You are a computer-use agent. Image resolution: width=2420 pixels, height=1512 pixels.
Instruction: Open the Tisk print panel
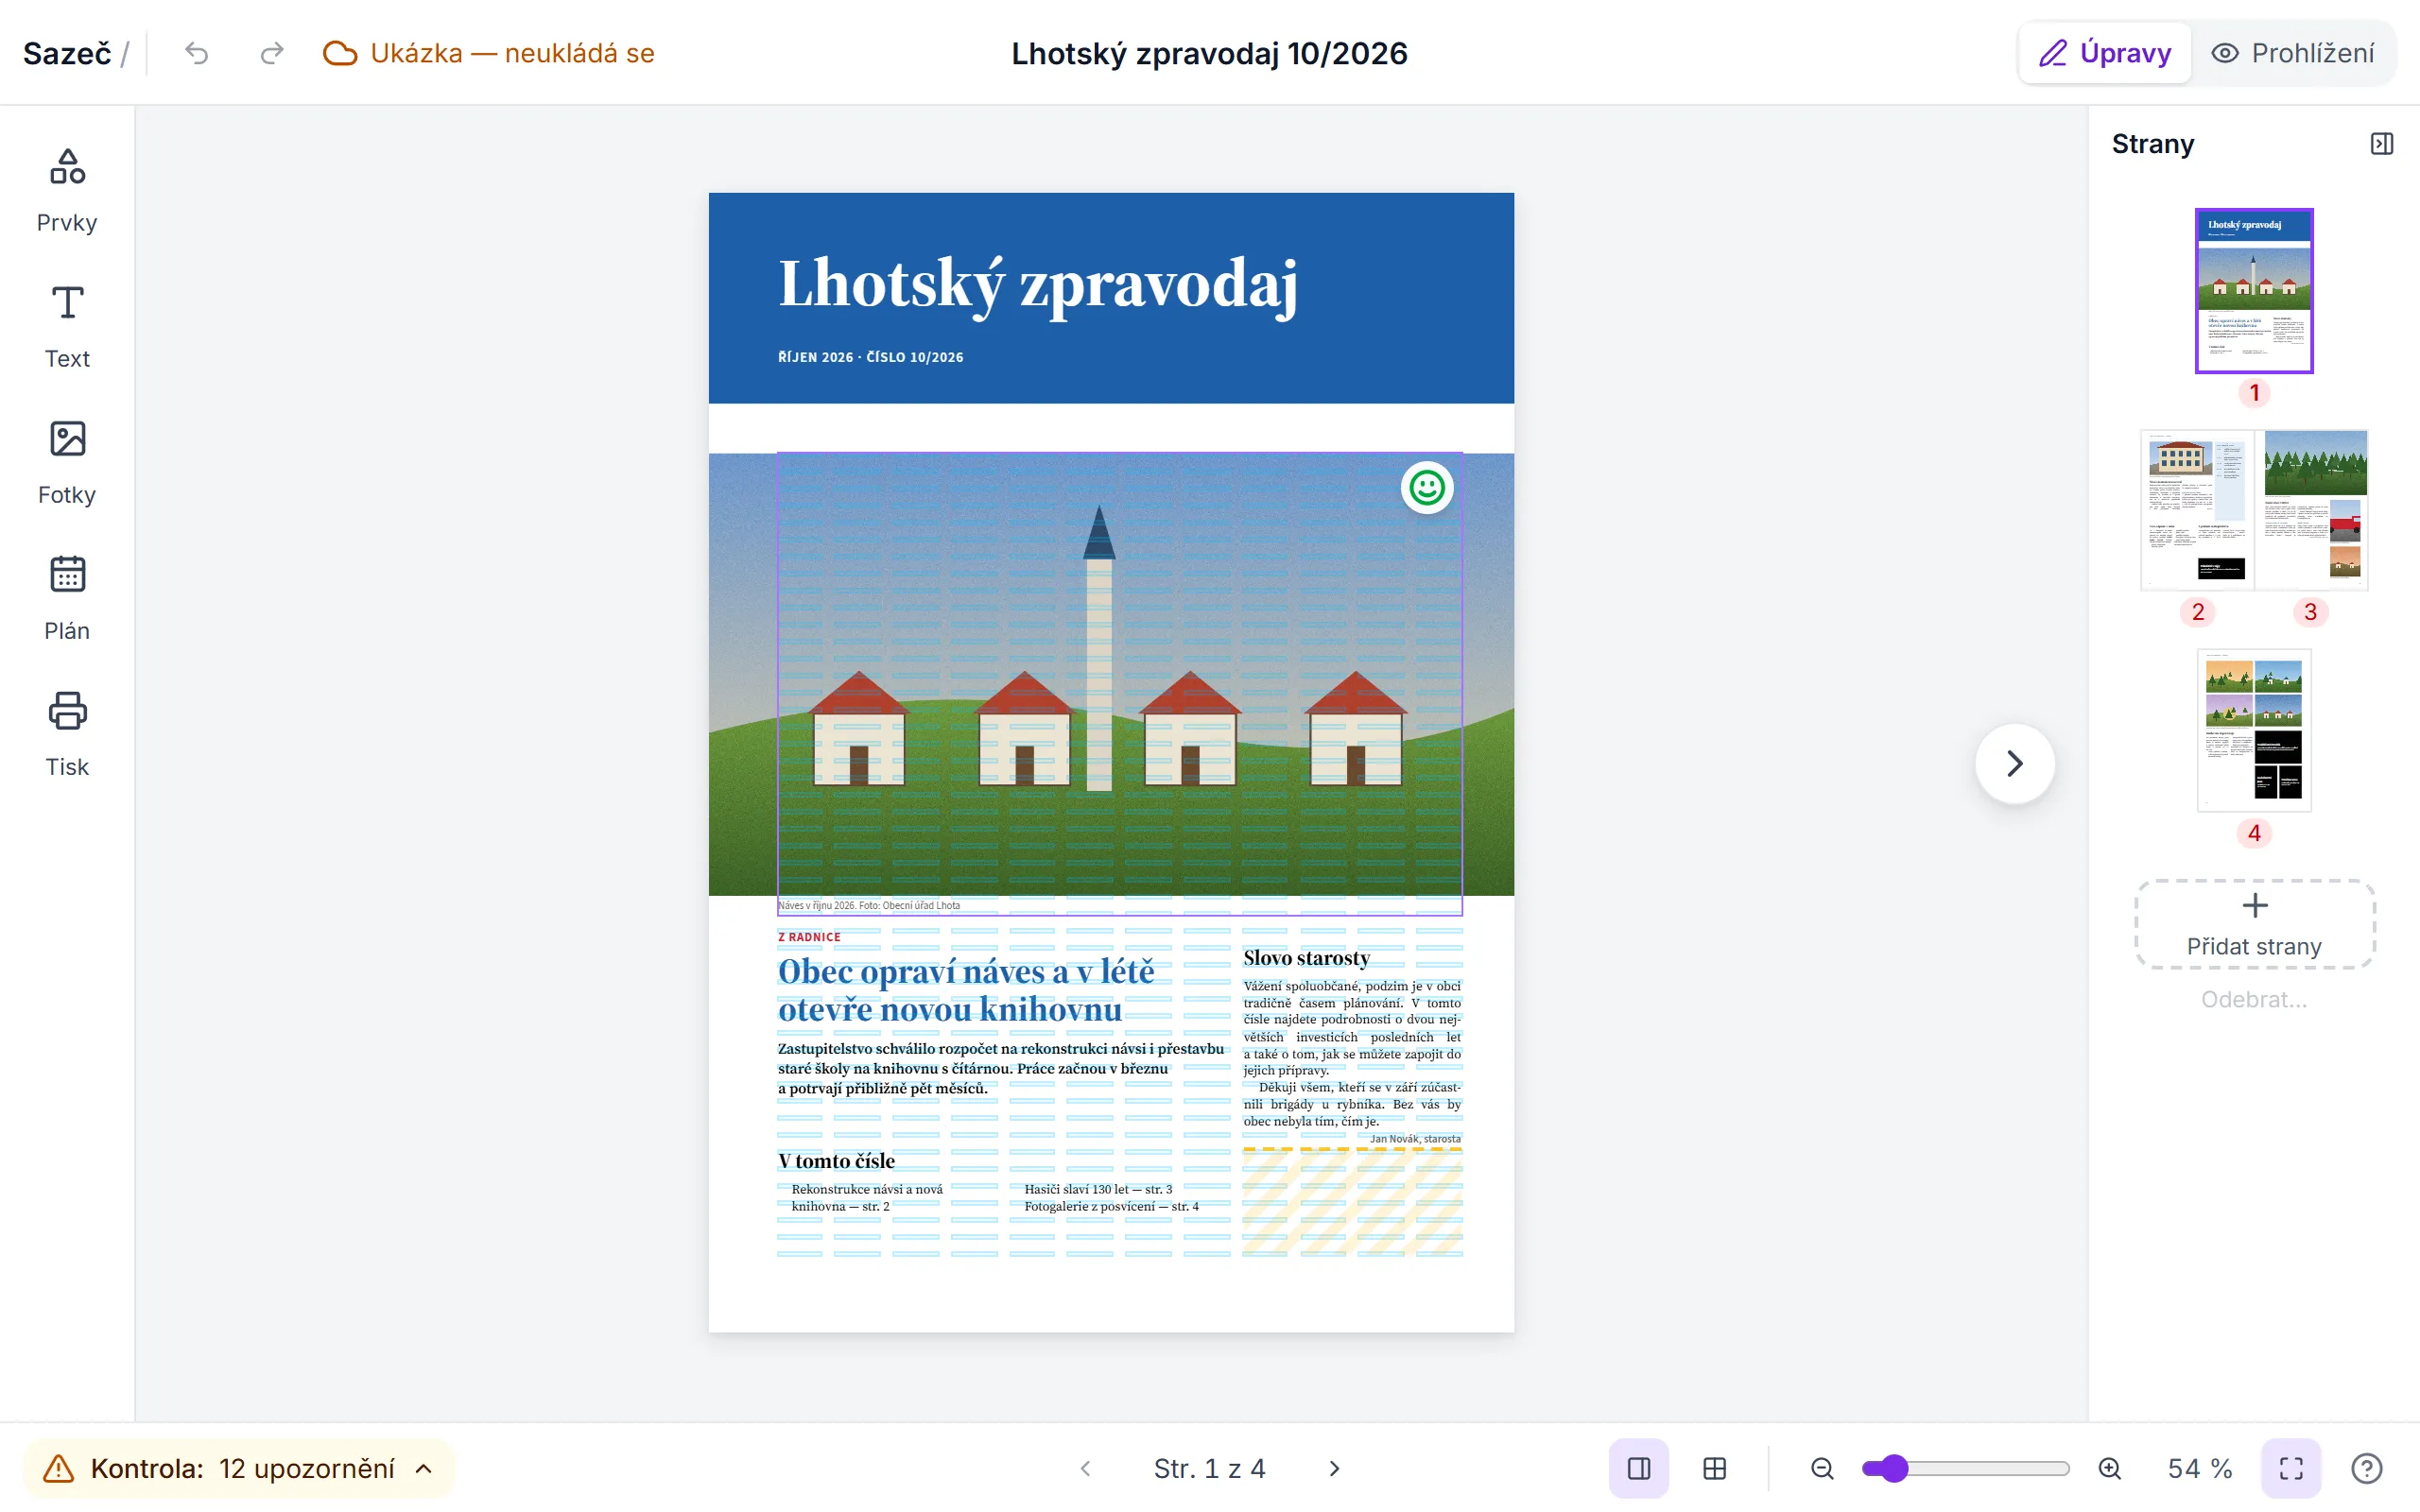point(67,735)
